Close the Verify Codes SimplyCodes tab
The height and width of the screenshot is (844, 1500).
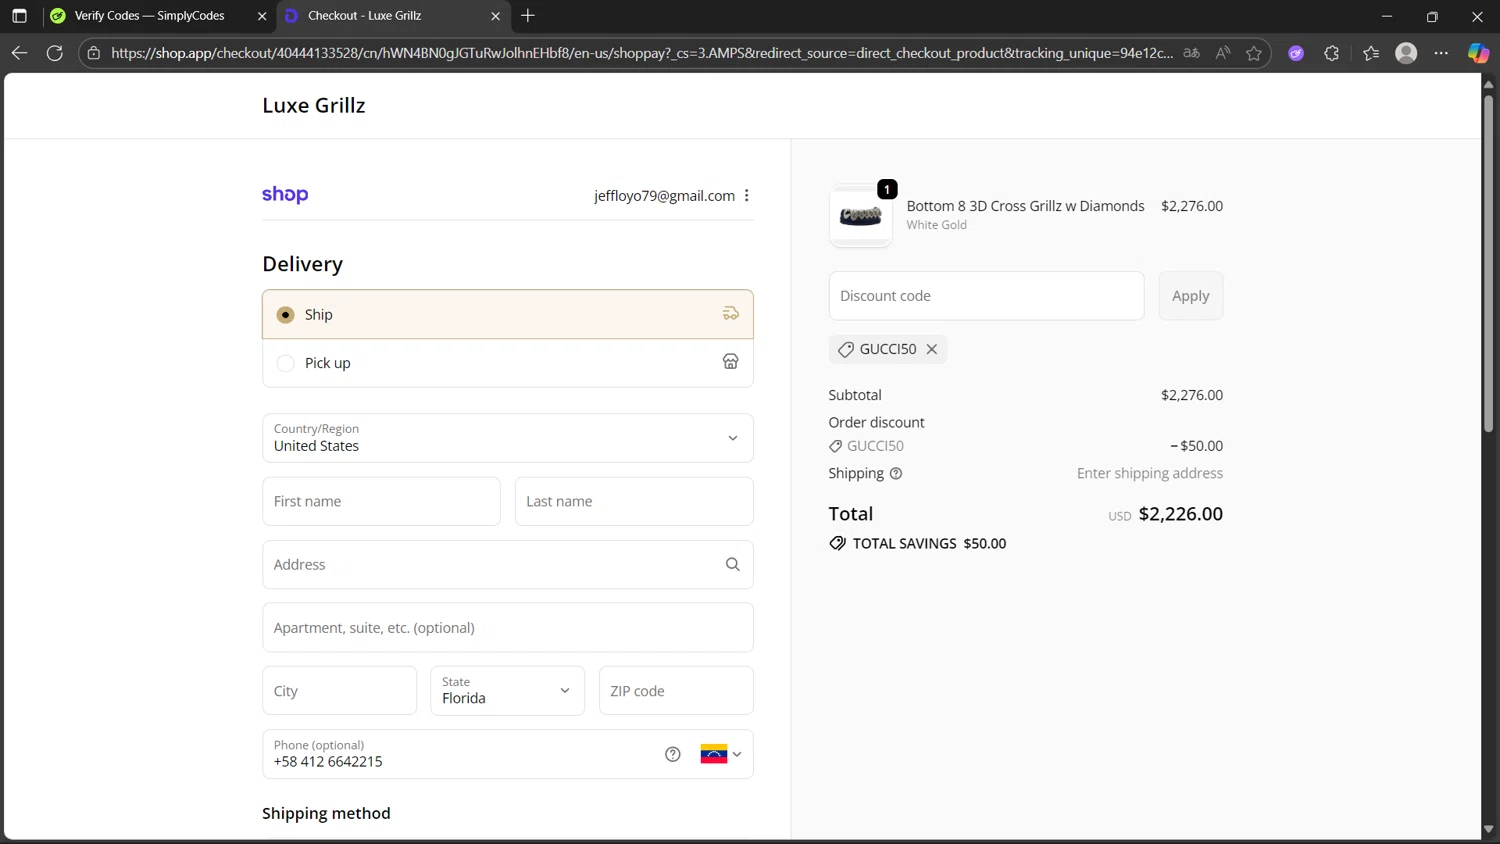click(x=262, y=16)
